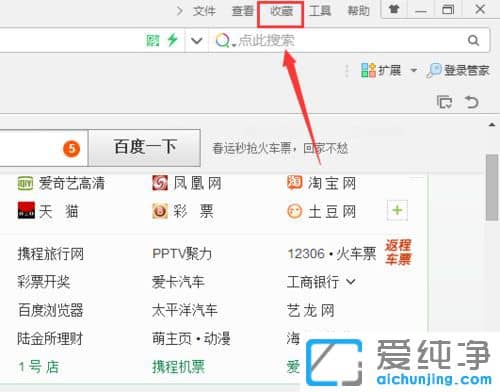Open the 彩票 link

pyautogui.click(x=193, y=211)
